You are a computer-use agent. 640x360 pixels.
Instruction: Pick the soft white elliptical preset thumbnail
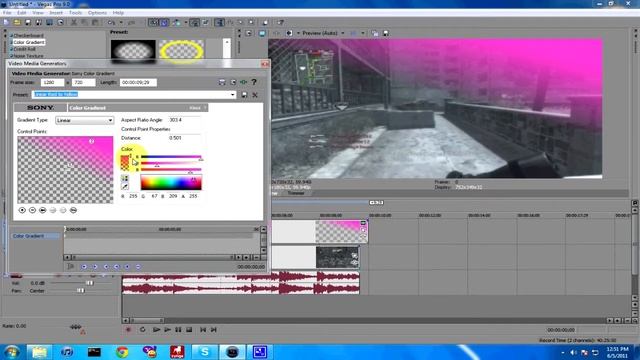[133, 51]
